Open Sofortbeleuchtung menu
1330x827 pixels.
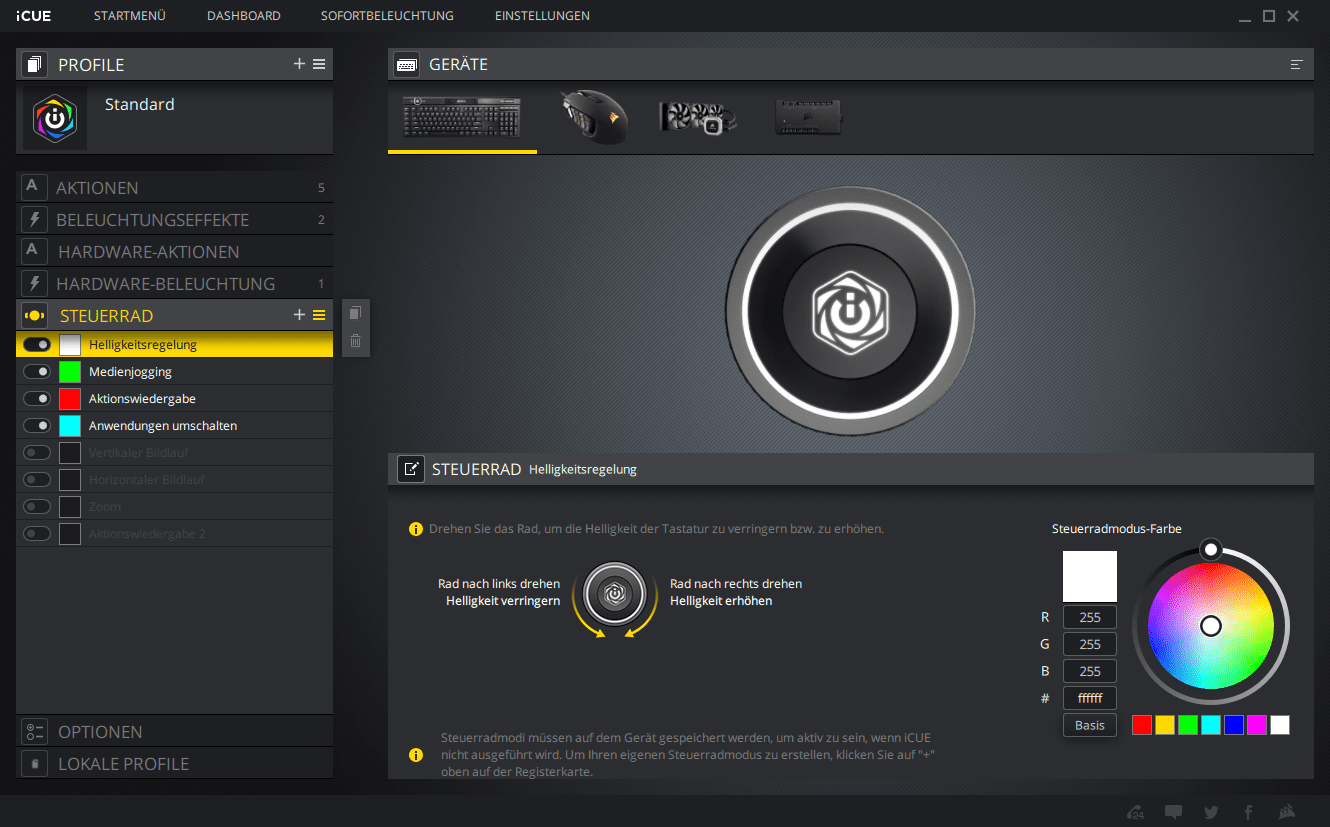click(388, 16)
